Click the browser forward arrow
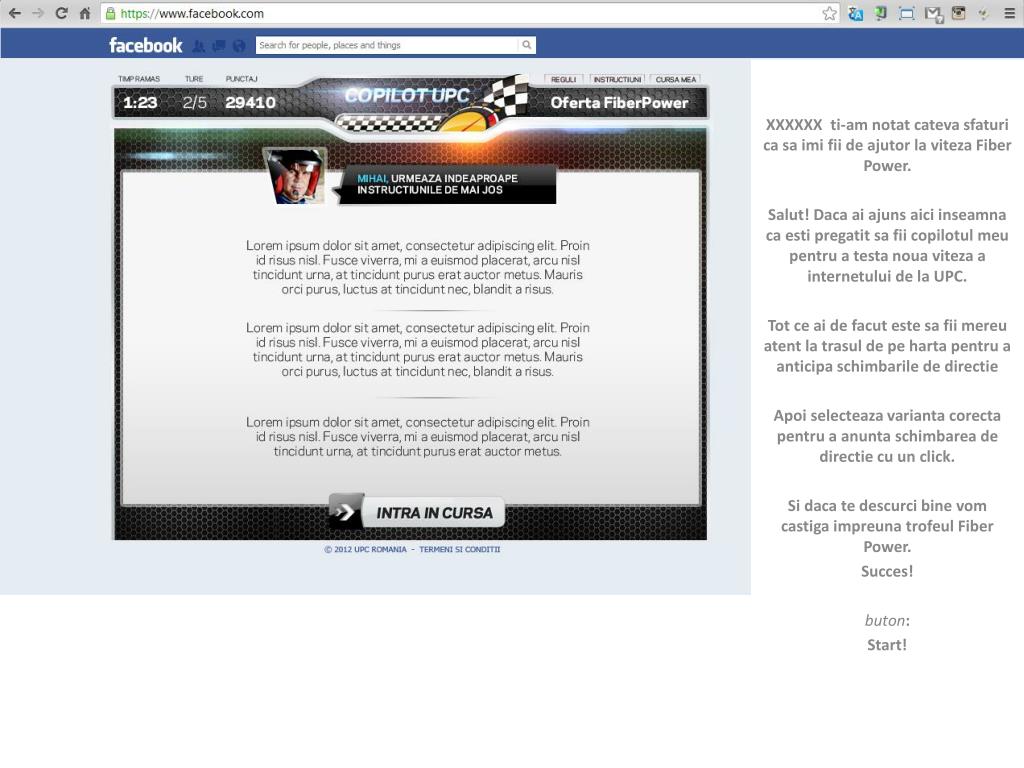The height and width of the screenshot is (768, 1024). [x=37, y=13]
